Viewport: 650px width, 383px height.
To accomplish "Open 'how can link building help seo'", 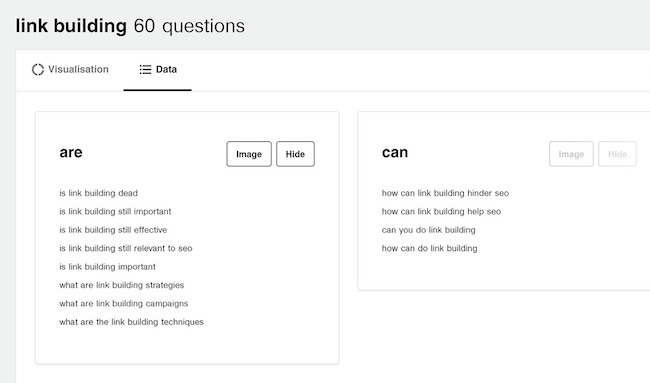I will click(x=441, y=211).
